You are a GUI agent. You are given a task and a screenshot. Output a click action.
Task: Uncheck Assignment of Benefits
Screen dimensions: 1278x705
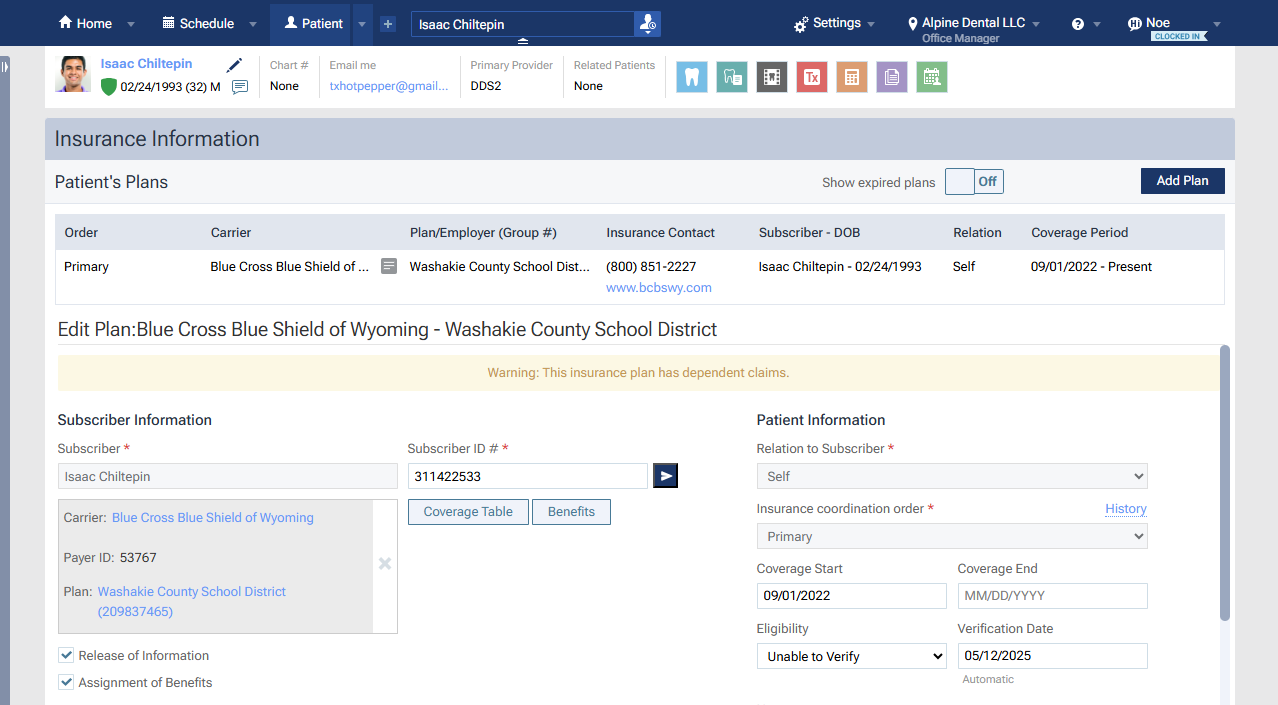pos(66,682)
